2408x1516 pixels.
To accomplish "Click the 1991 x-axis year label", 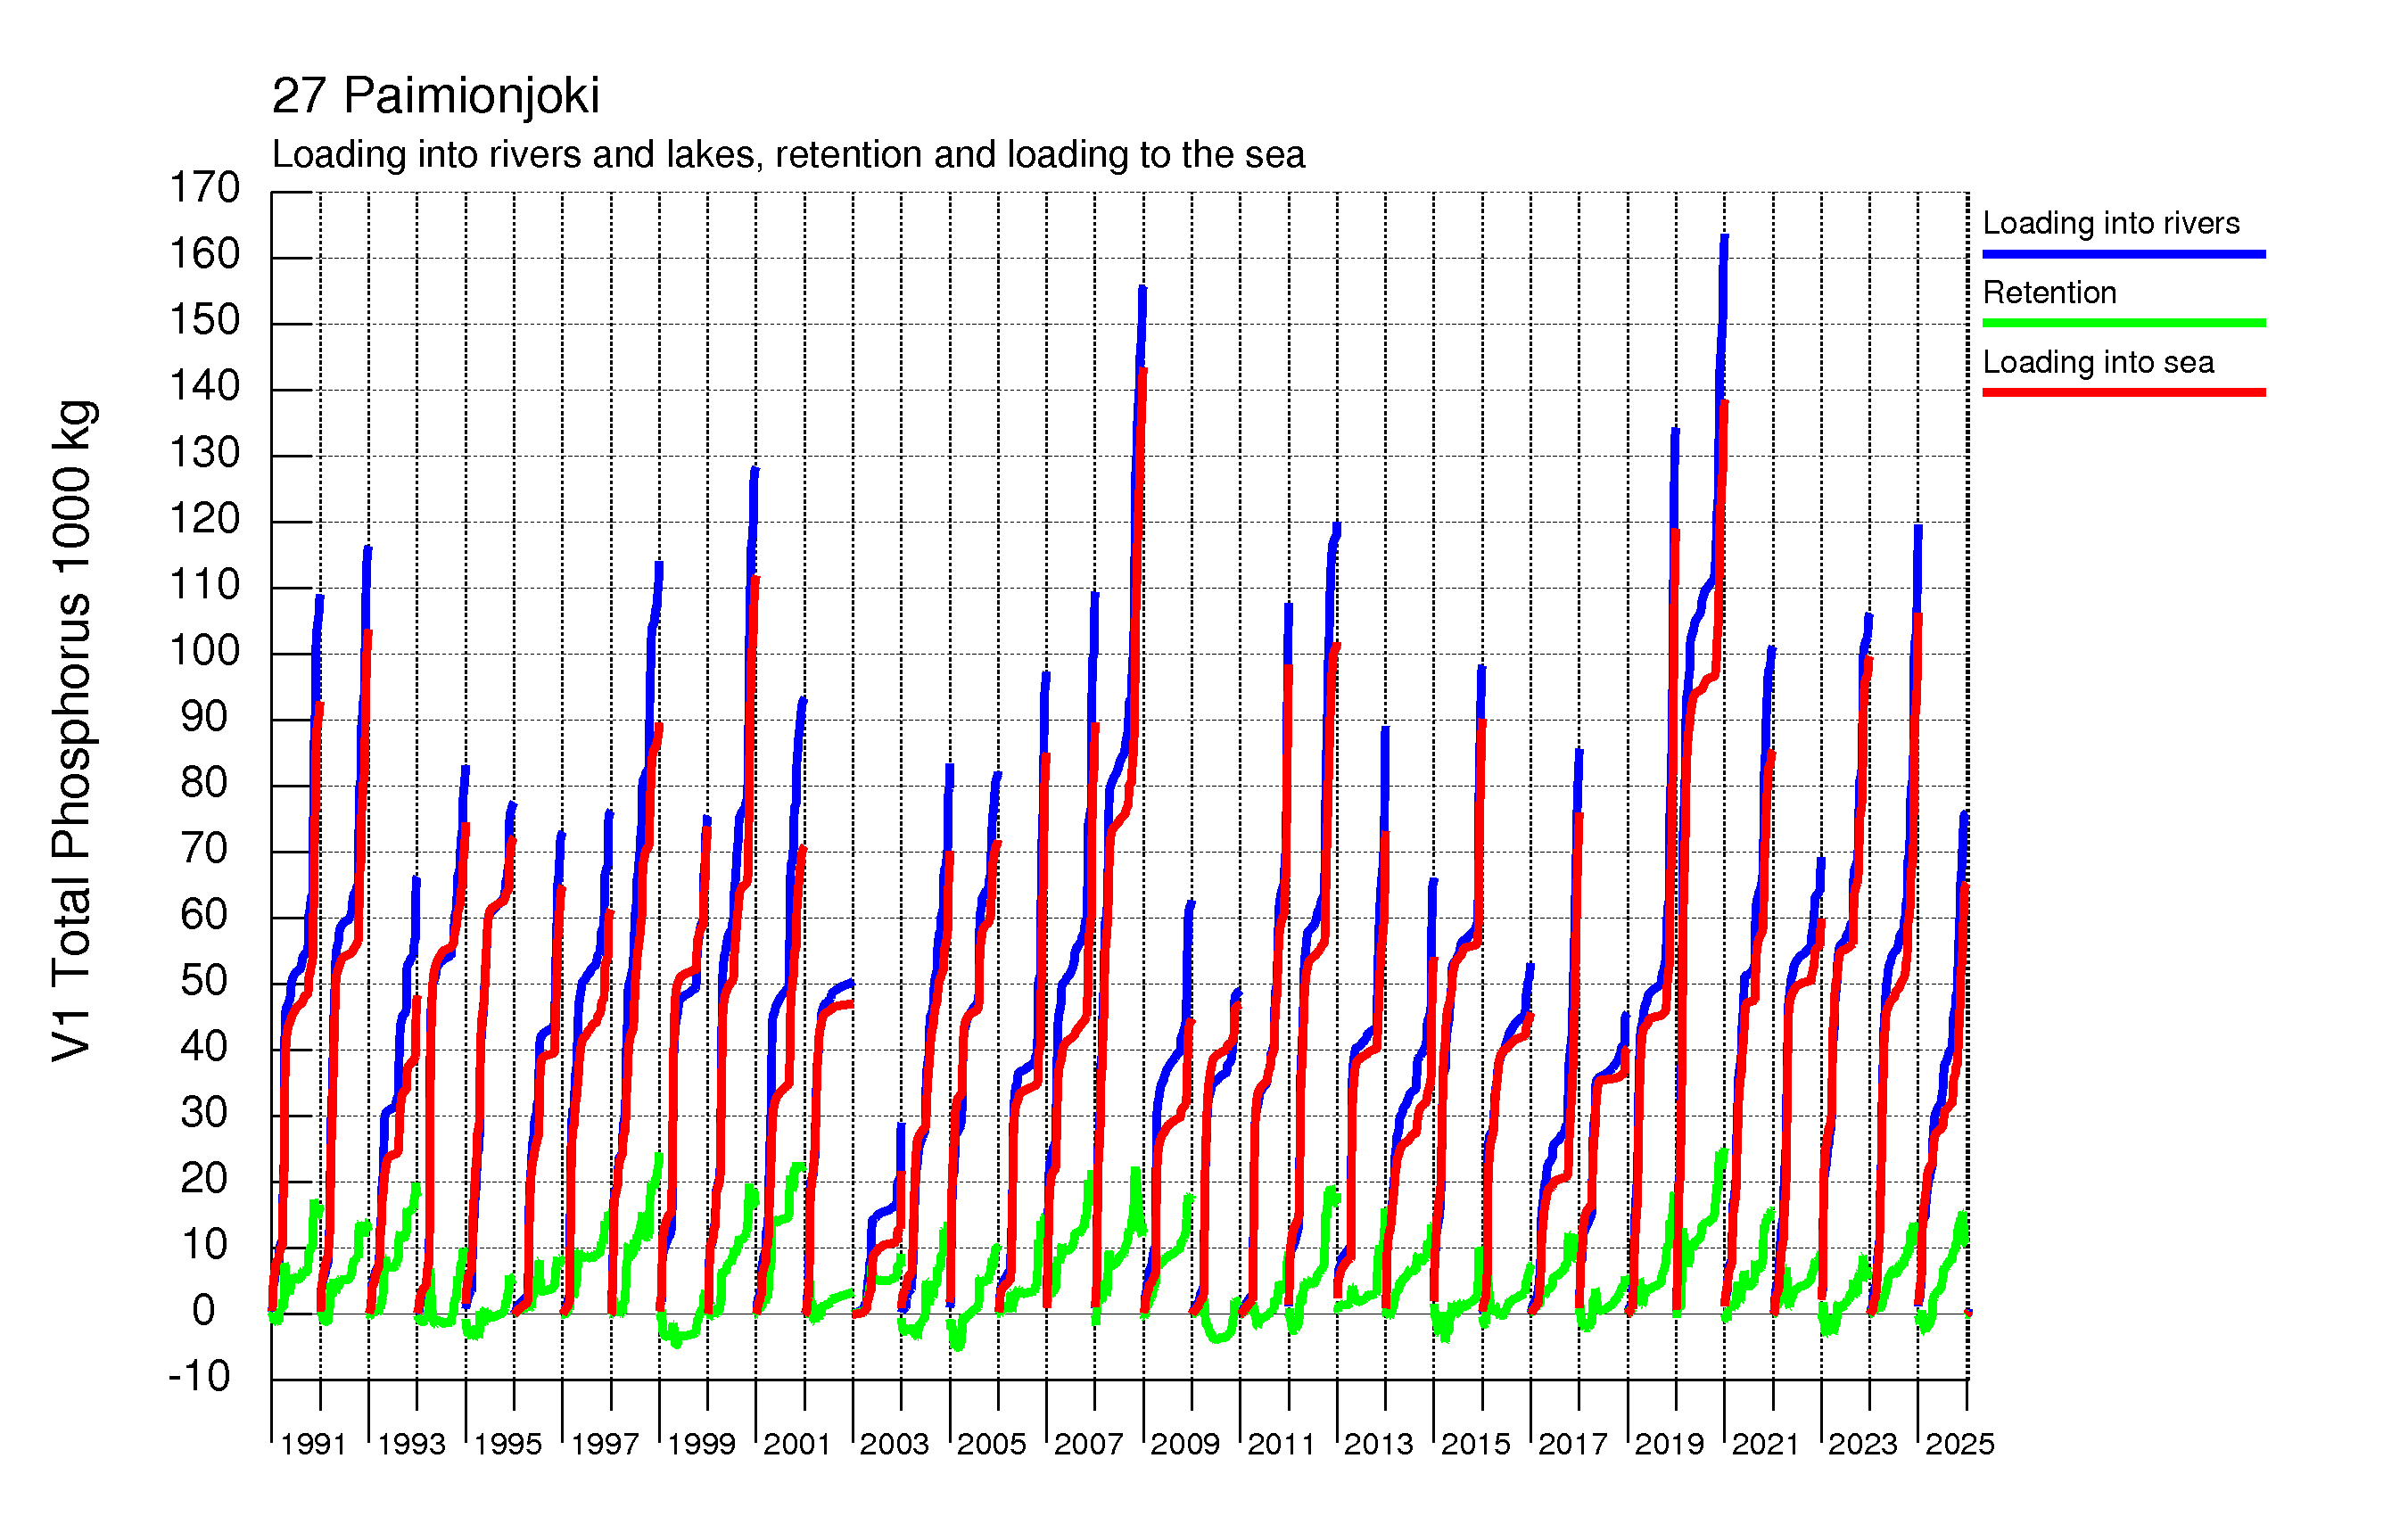I will click(313, 1444).
